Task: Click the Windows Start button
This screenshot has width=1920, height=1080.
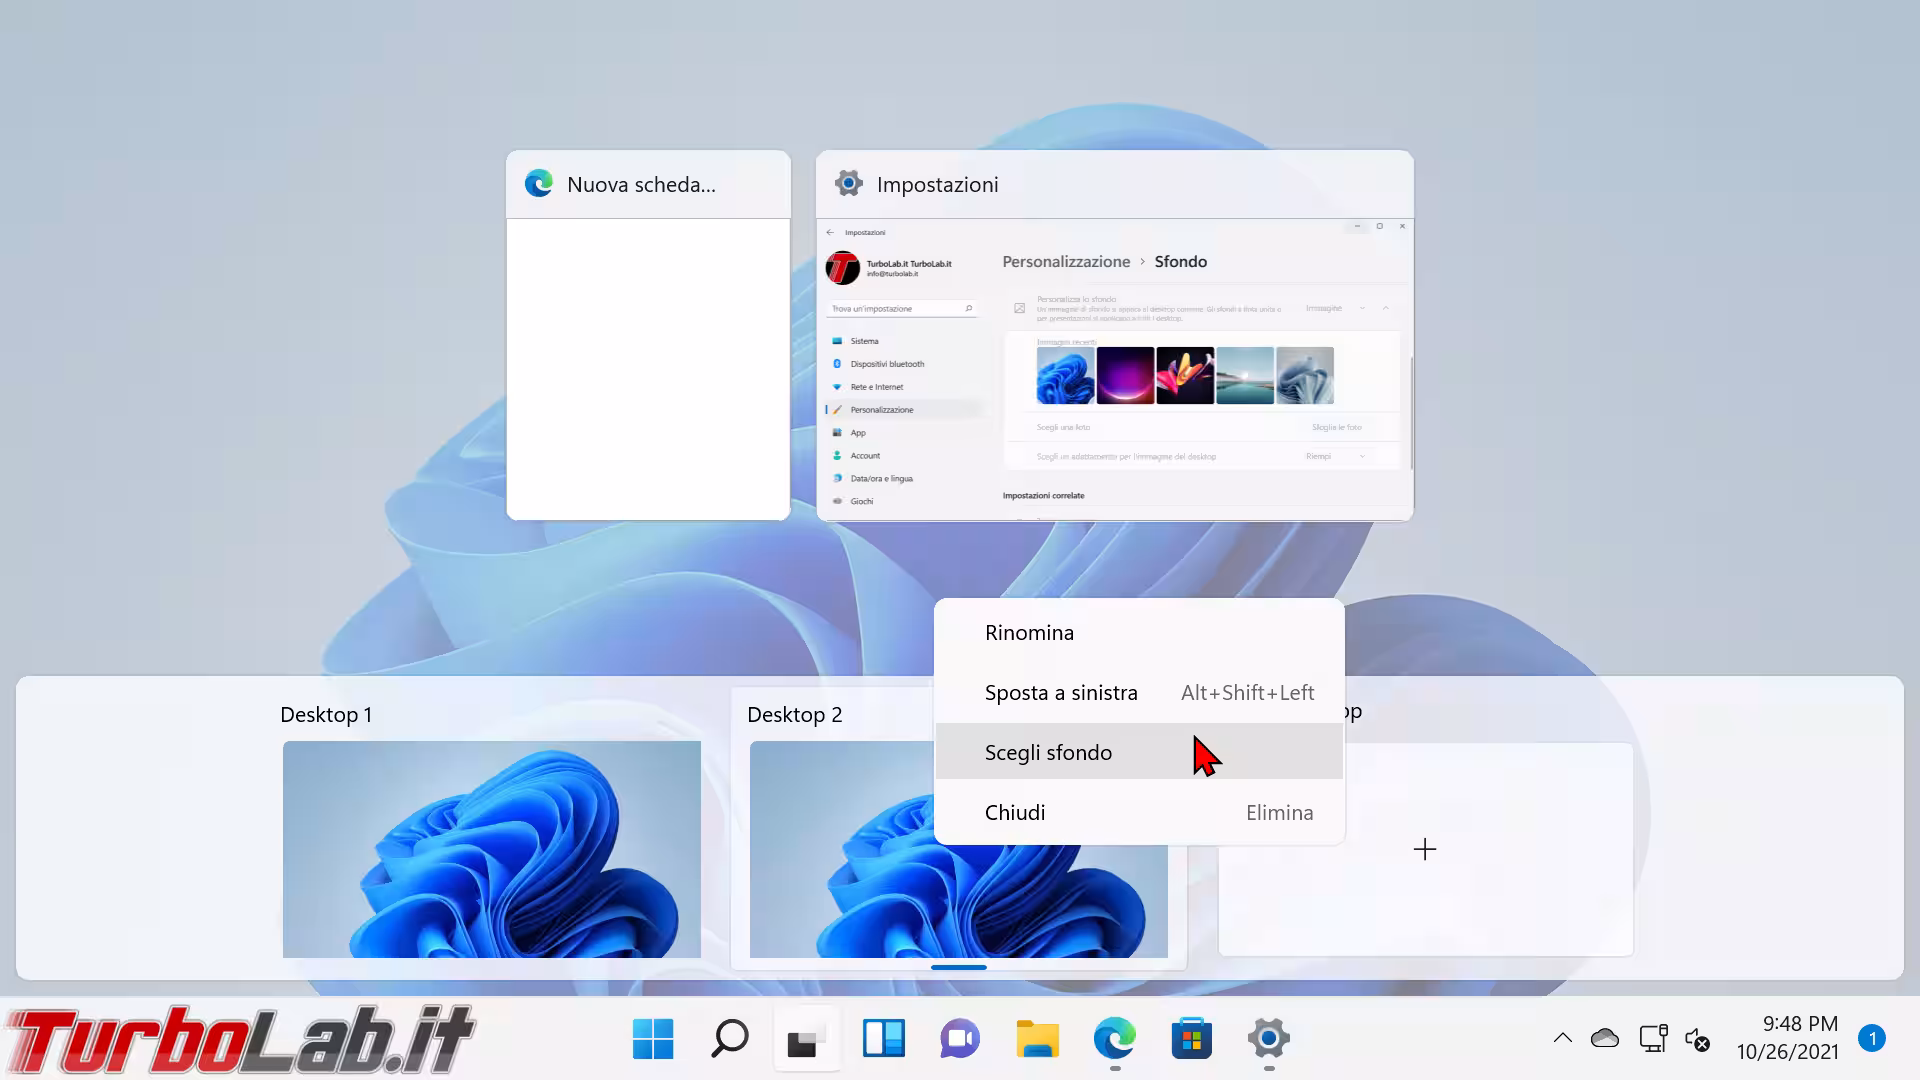Action: [653, 1039]
